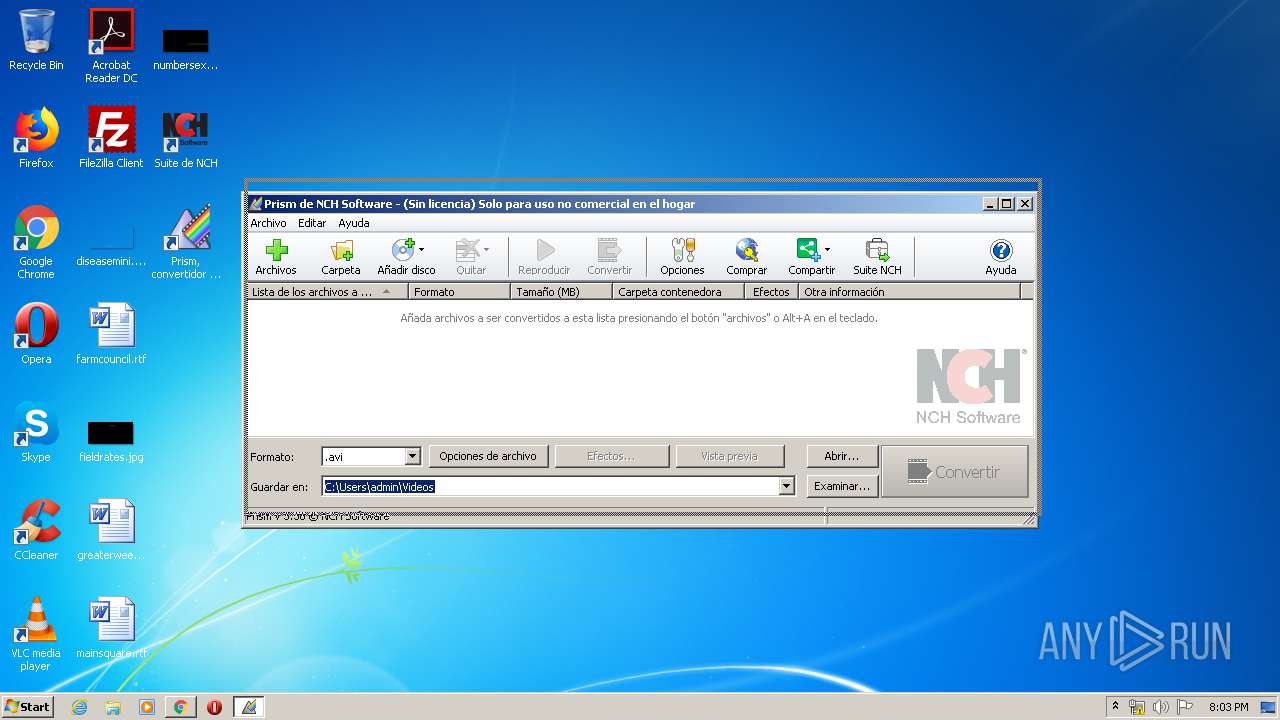Image resolution: width=1280 pixels, height=720 pixels.
Task: Click the Tamaño (MB) column header
Action: point(561,292)
